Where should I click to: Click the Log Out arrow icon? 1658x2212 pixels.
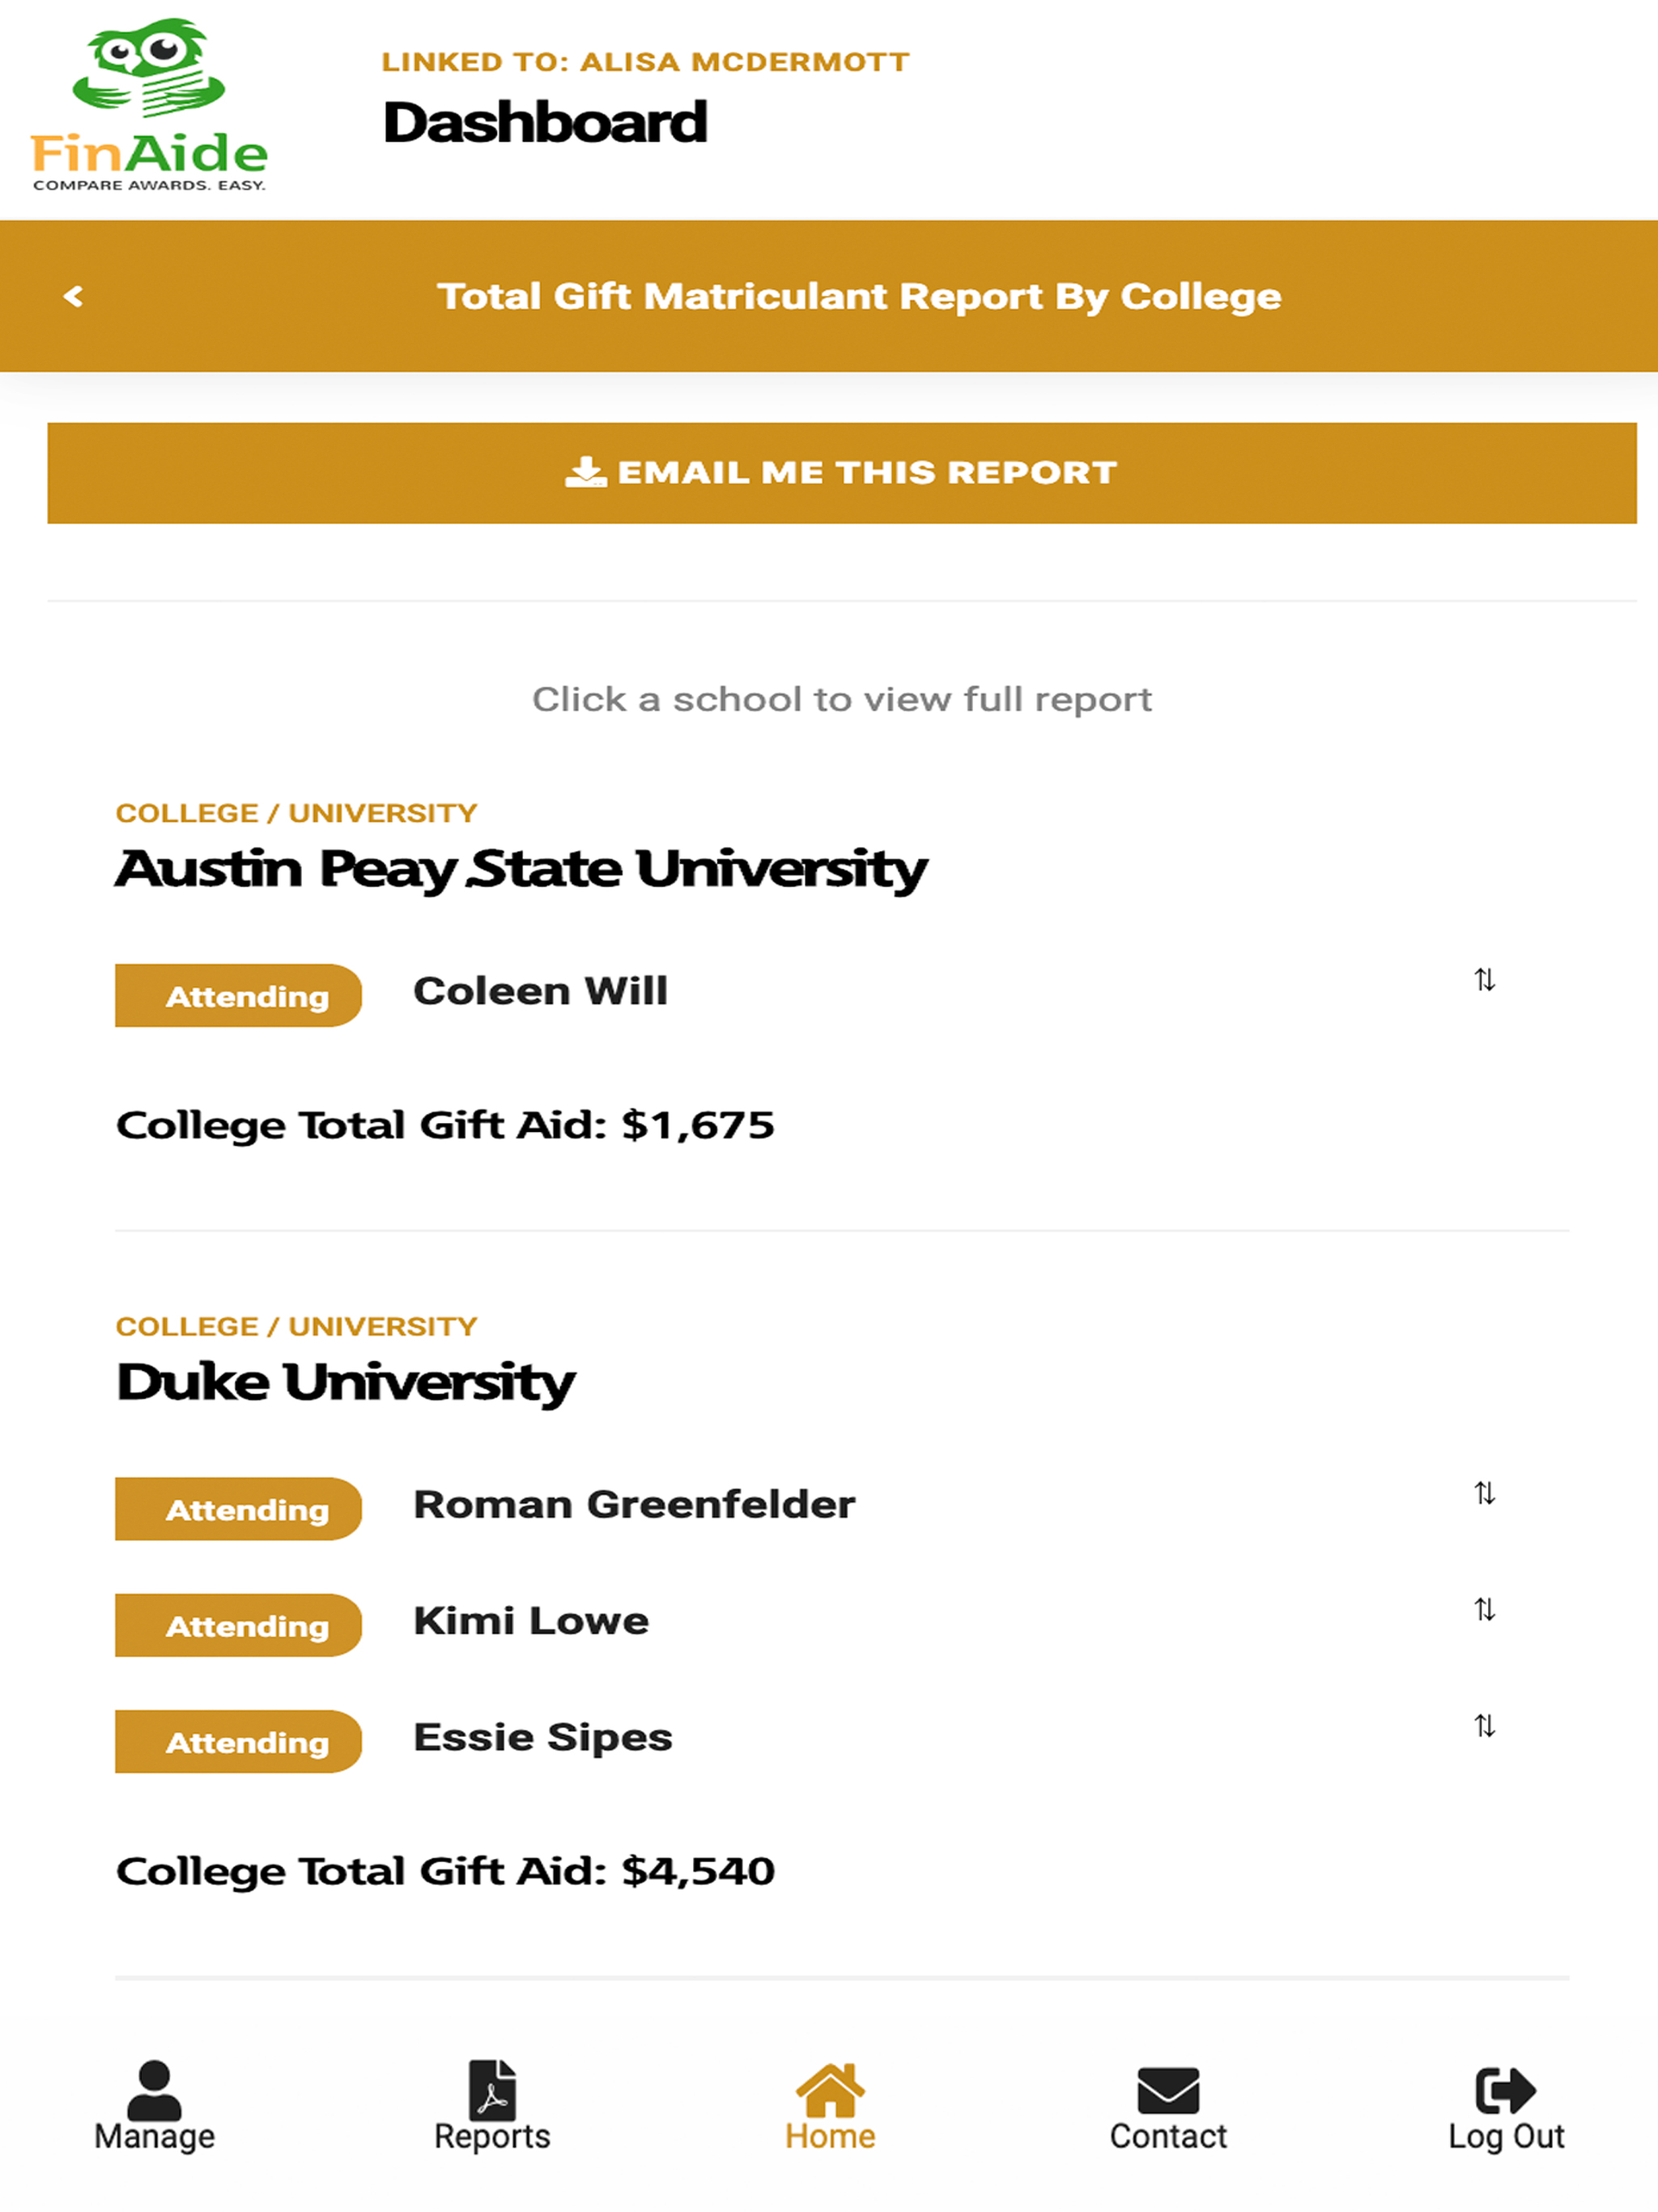(x=1506, y=2090)
